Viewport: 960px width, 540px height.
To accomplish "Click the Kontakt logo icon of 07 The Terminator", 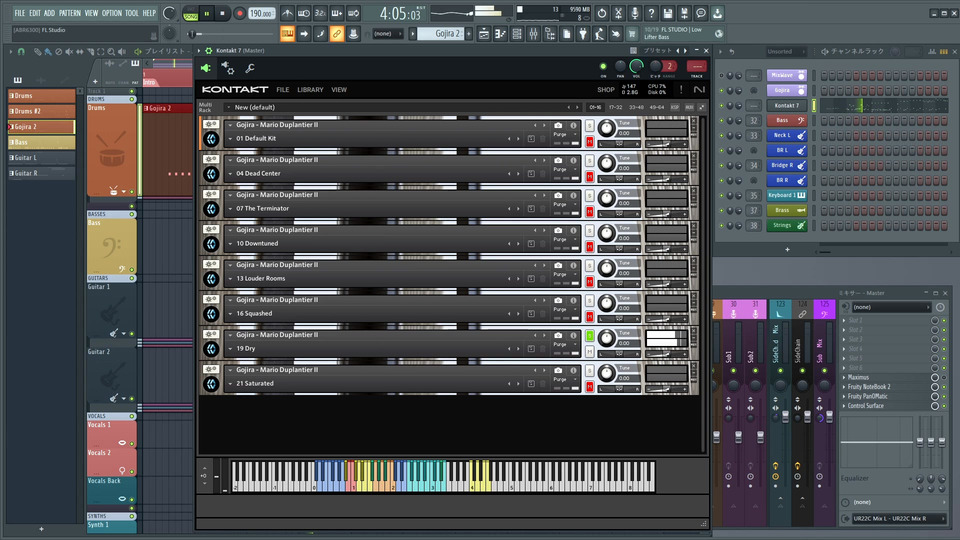I will pyautogui.click(x=211, y=209).
